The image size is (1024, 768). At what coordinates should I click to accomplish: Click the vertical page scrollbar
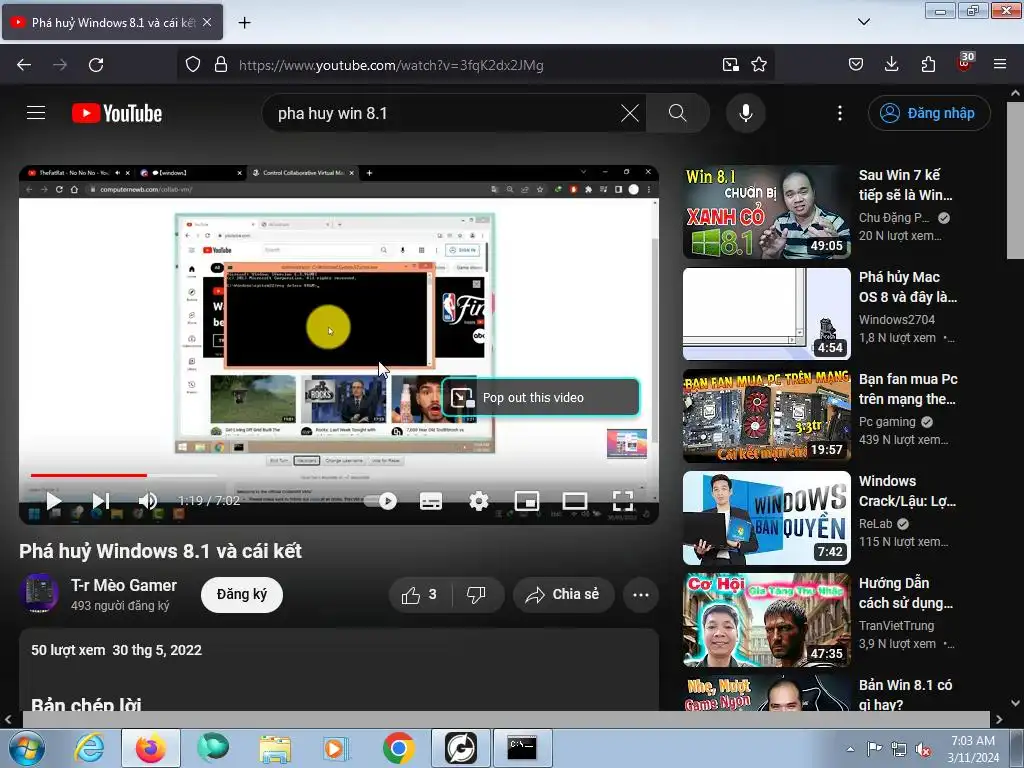coord(1015,180)
